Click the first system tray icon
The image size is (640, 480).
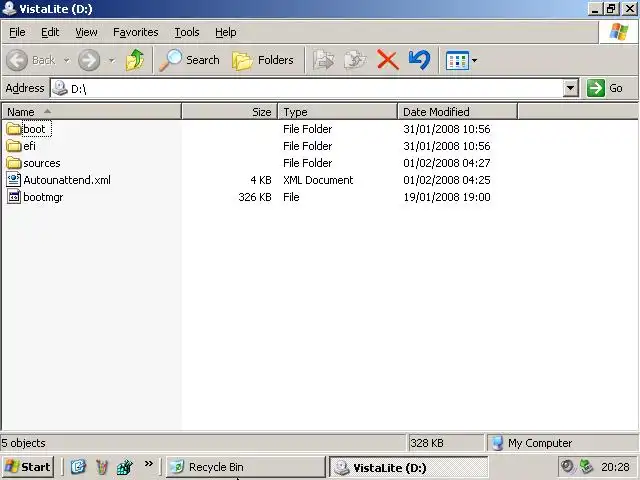(567, 466)
